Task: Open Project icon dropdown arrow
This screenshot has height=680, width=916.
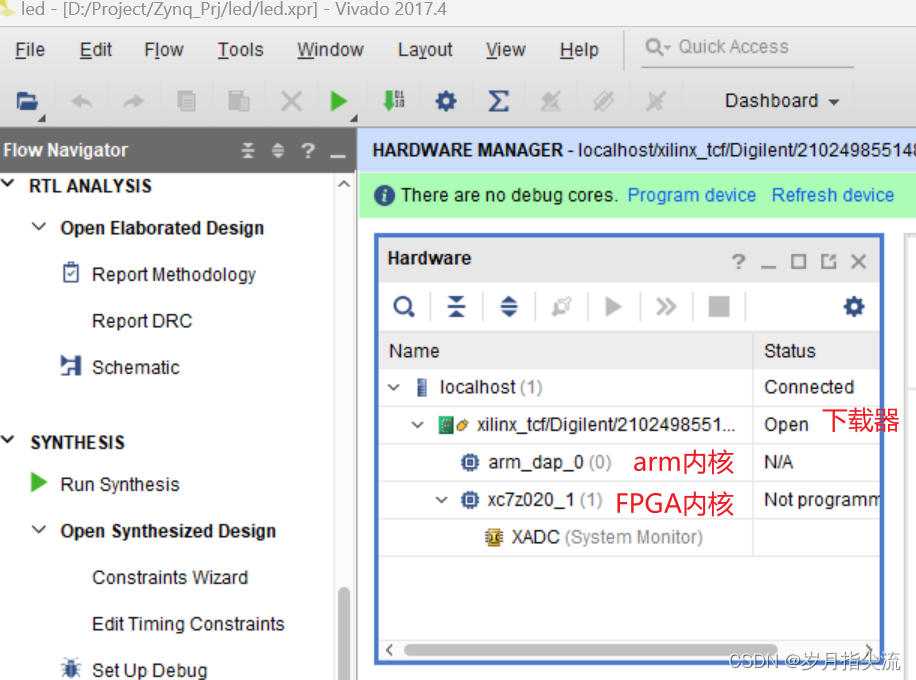Action: (x=41, y=119)
